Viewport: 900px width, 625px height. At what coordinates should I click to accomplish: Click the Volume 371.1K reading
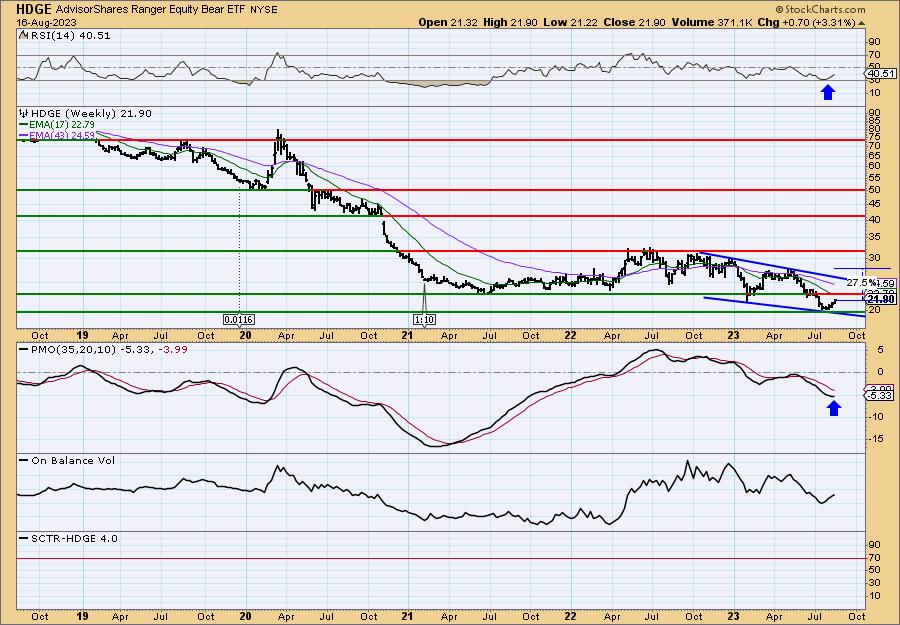[713, 22]
